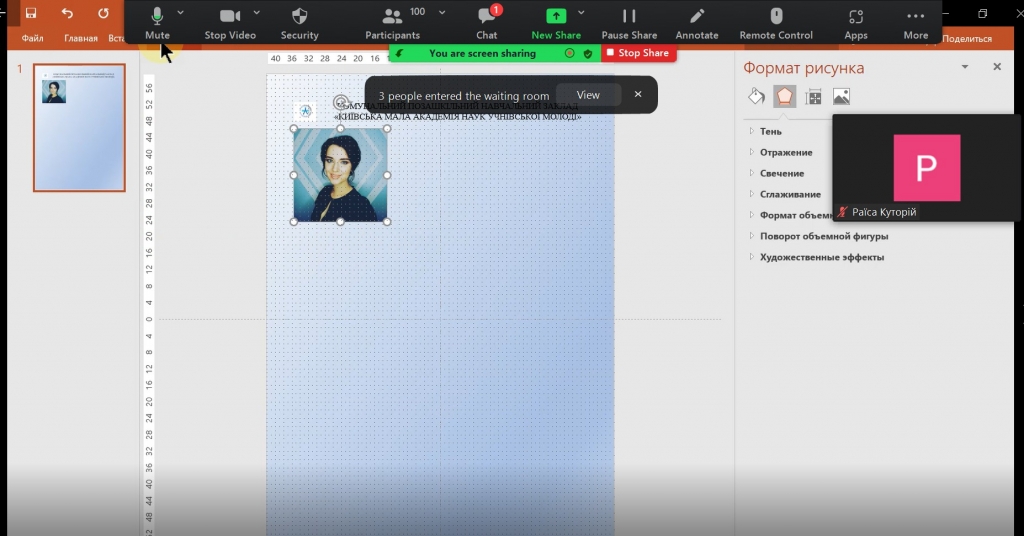Open Формат рисунка pane options arrow

click(965, 67)
